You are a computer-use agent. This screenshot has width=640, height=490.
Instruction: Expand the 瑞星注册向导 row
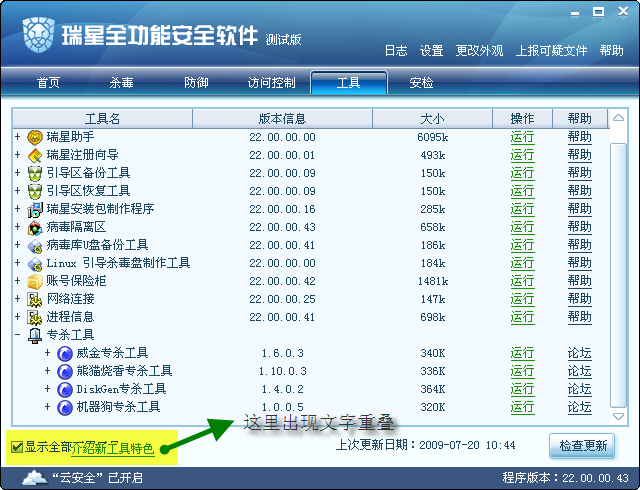pos(18,154)
